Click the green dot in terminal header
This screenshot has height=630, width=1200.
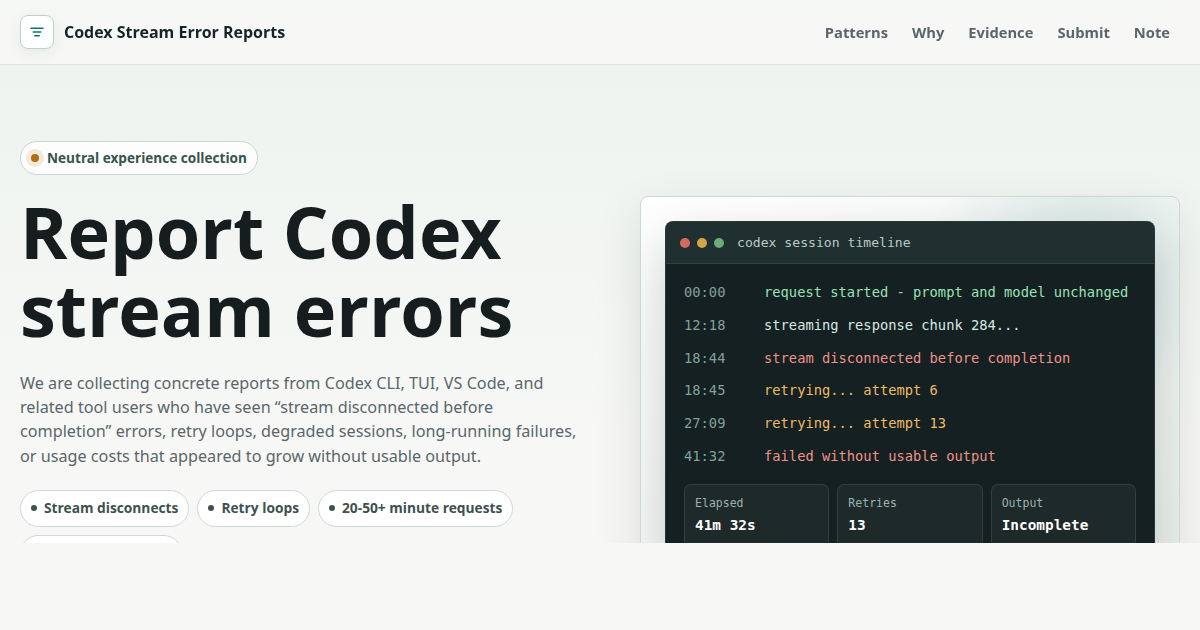719,243
